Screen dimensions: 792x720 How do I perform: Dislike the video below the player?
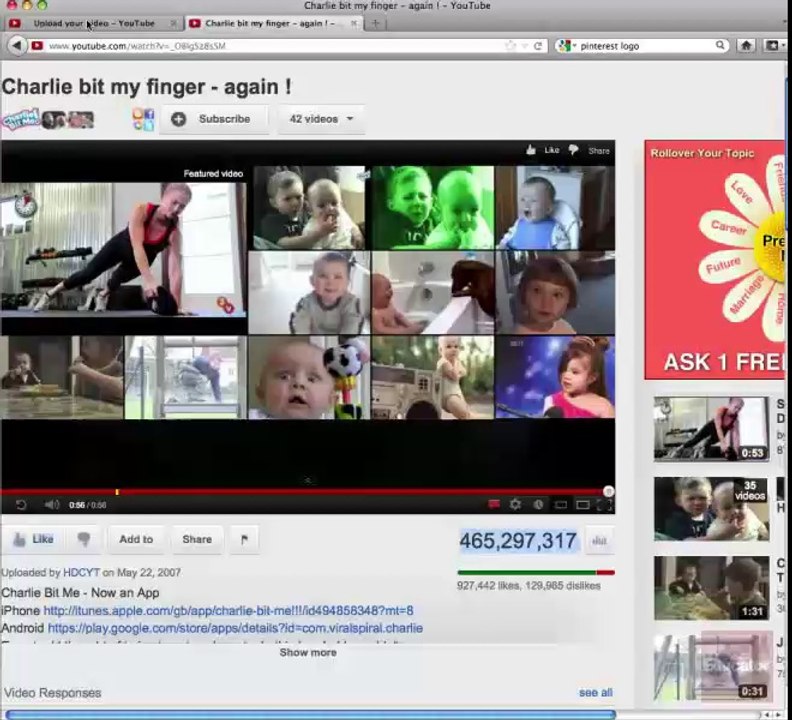click(x=84, y=540)
